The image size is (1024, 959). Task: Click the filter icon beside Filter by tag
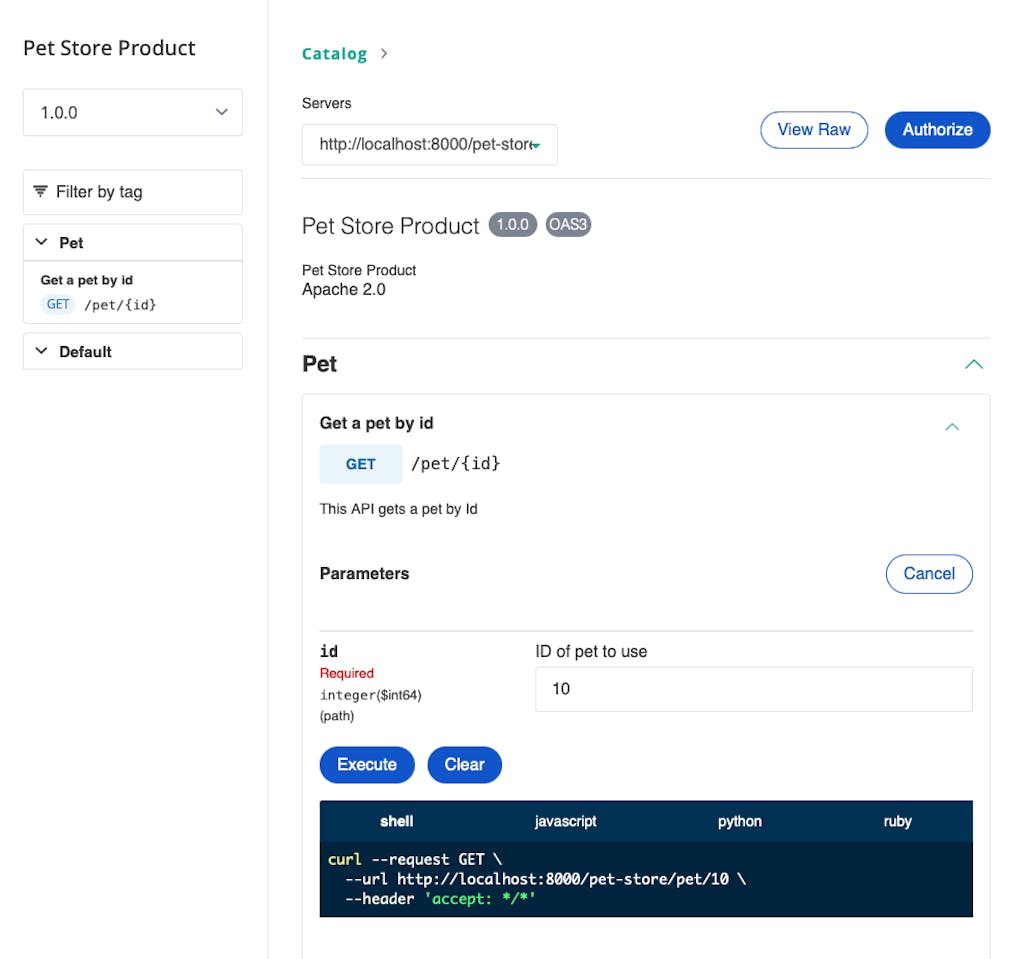tap(41, 191)
